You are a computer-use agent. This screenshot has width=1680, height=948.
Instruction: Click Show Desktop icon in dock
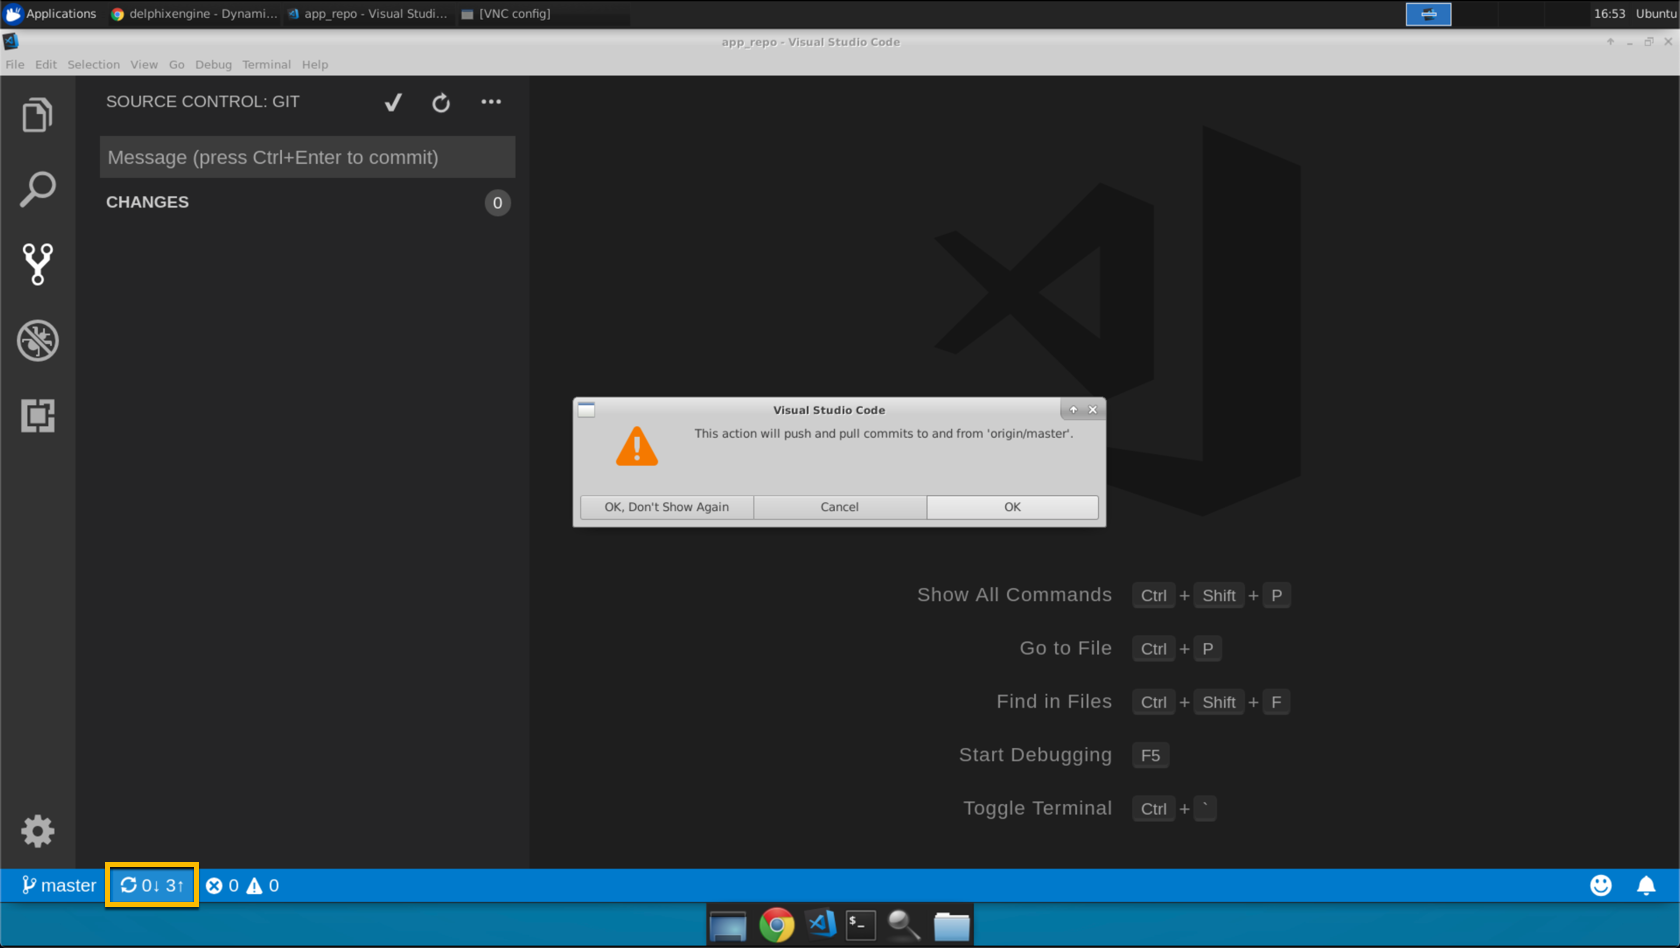pyautogui.click(x=728, y=926)
